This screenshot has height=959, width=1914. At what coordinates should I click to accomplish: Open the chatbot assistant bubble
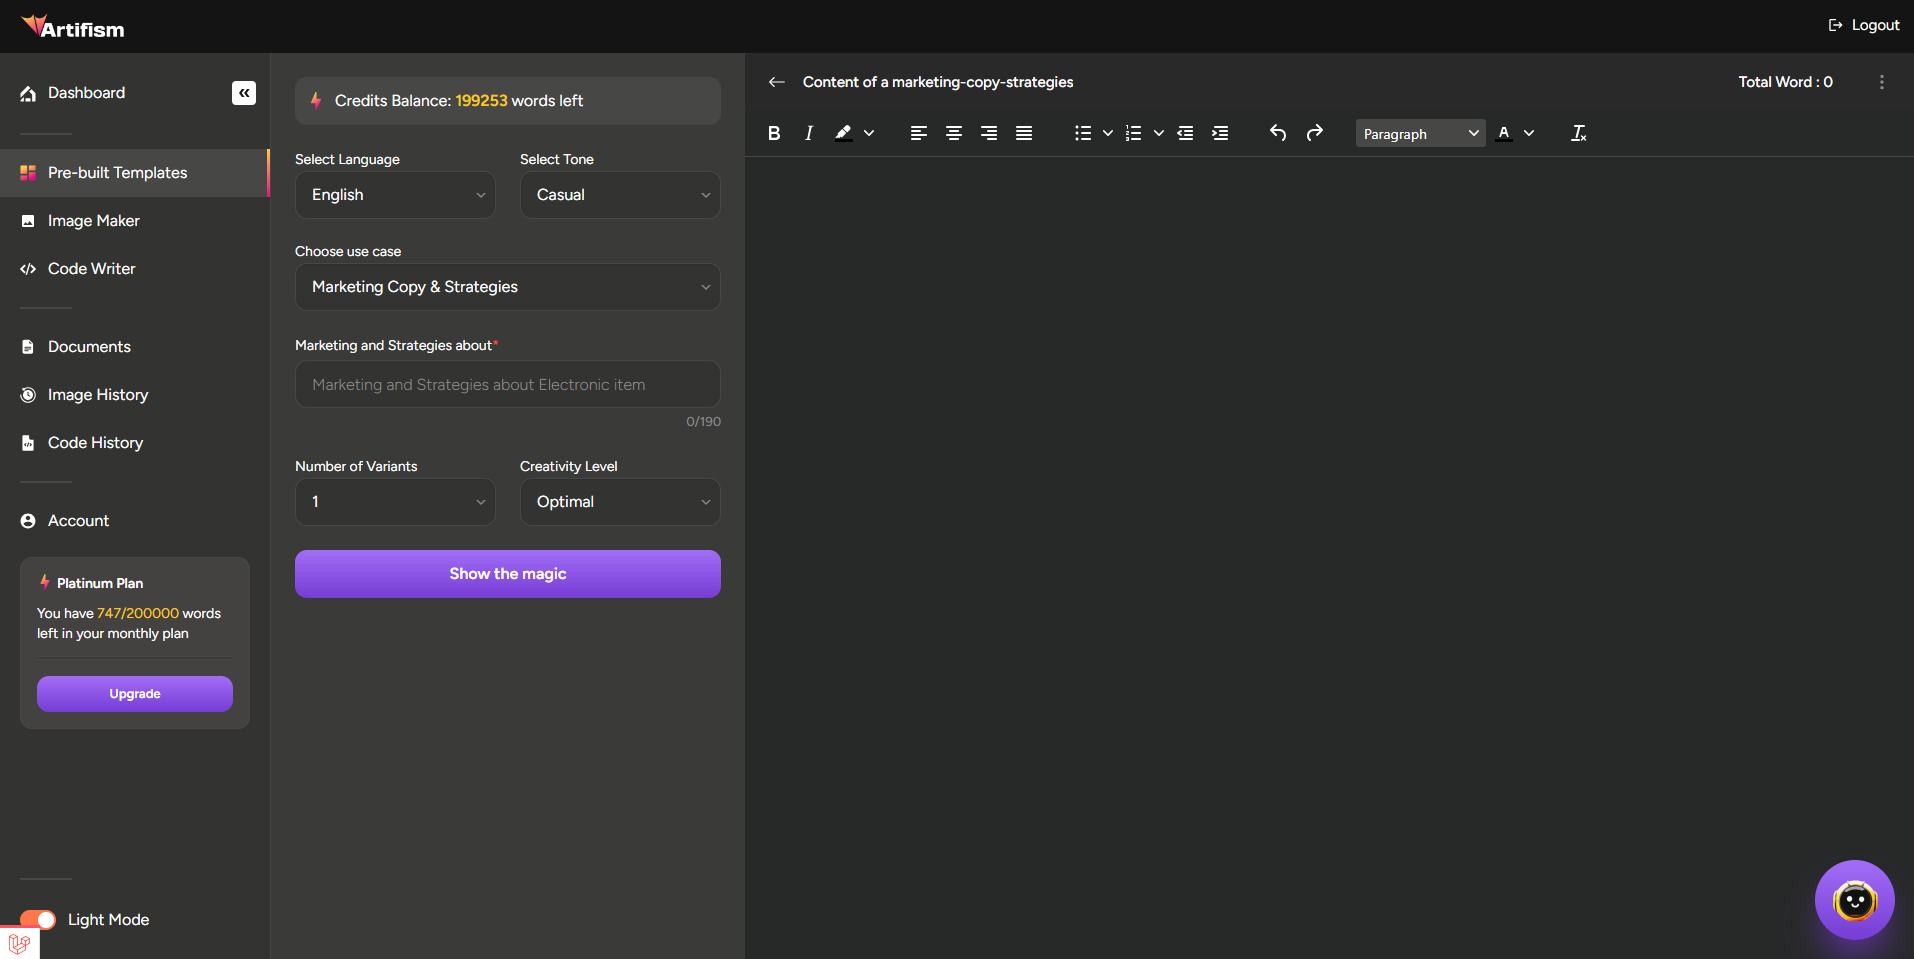(x=1854, y=899)
